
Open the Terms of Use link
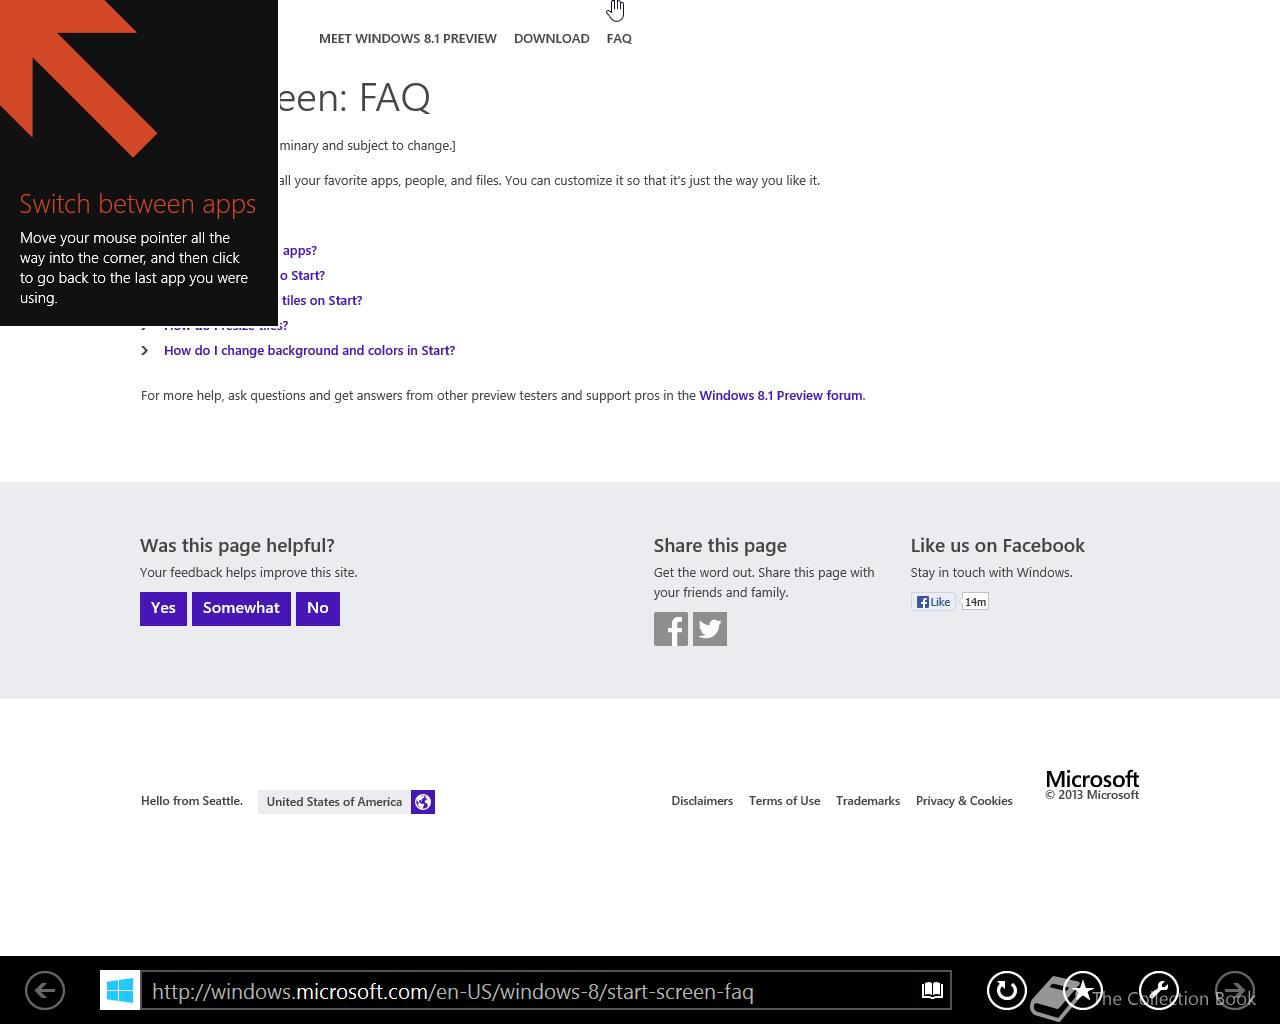[784, 801]
